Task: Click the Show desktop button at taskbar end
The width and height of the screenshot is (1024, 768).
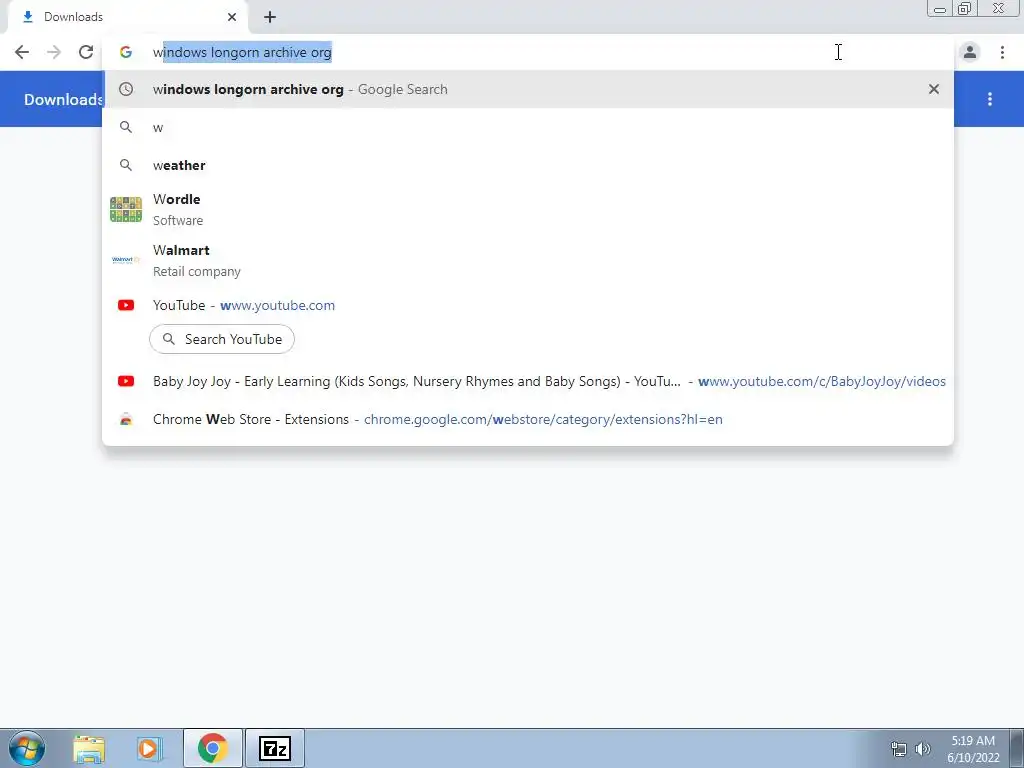Action: (1017, 748)
